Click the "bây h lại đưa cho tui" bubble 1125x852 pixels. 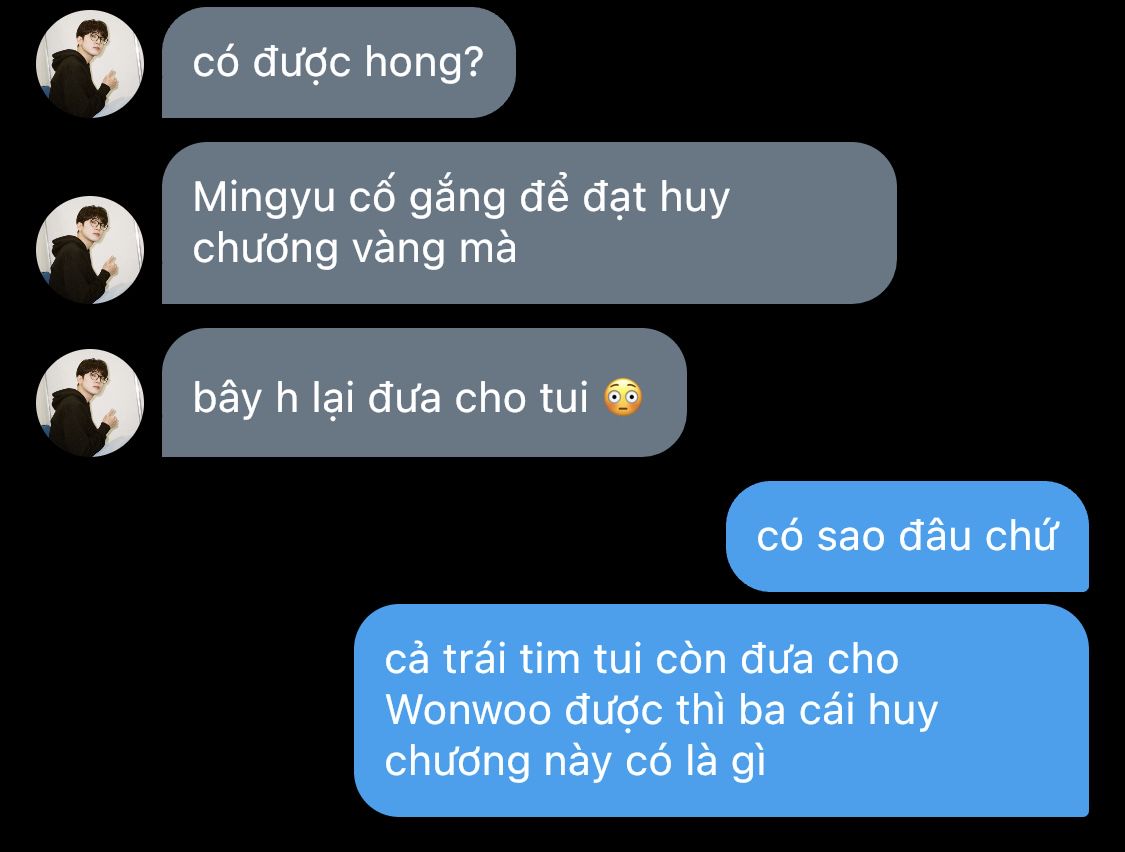(424, 393)
